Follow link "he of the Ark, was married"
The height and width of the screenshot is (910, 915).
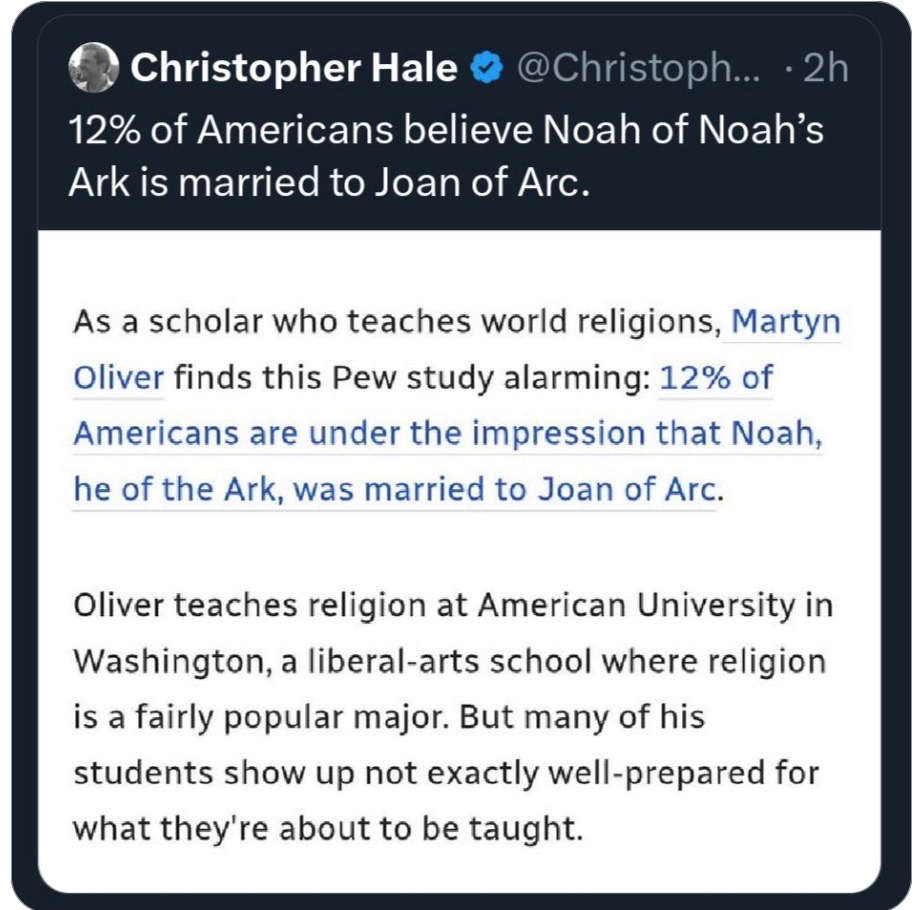[x=395, y=488]
